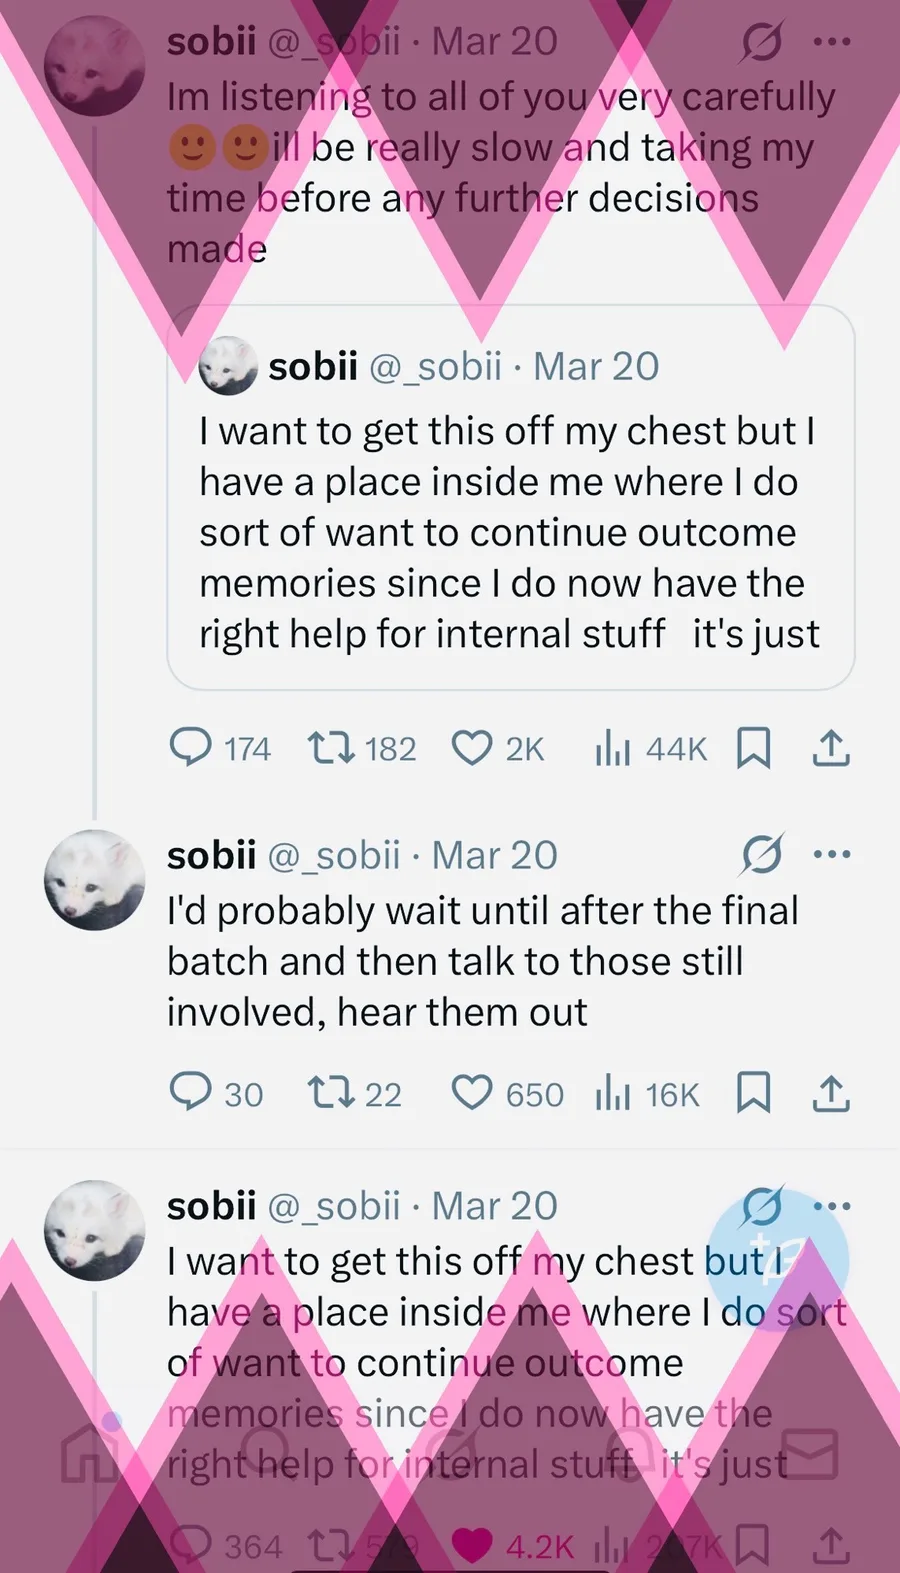Reply to the 174-comment tweet
This screenshot has height=1573, width=900.
pyautogui.click(x=190, y=747)
